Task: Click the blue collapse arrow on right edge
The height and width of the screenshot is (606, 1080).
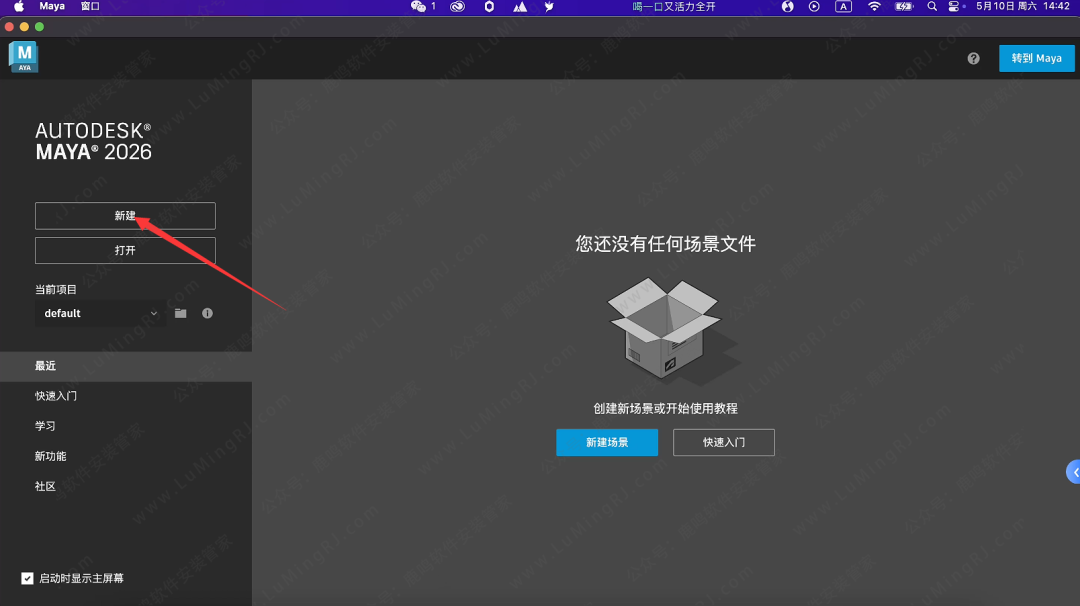Action: pos(1074,472)
